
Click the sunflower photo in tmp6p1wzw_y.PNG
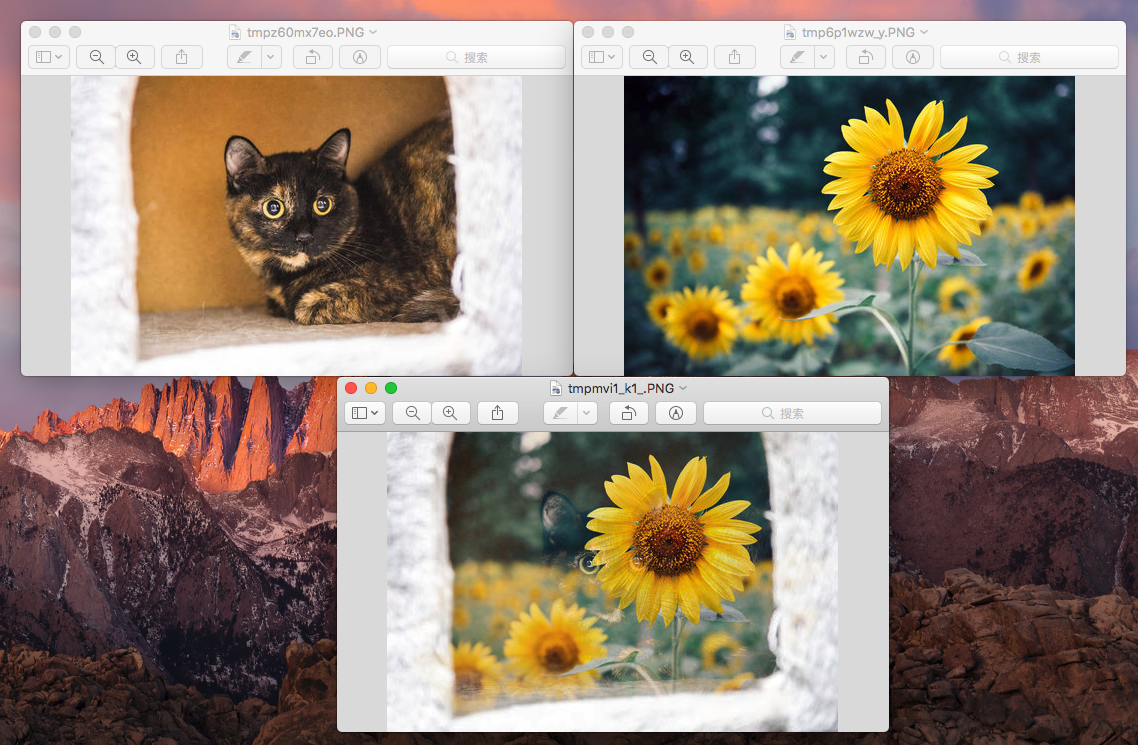click(849, 226)
